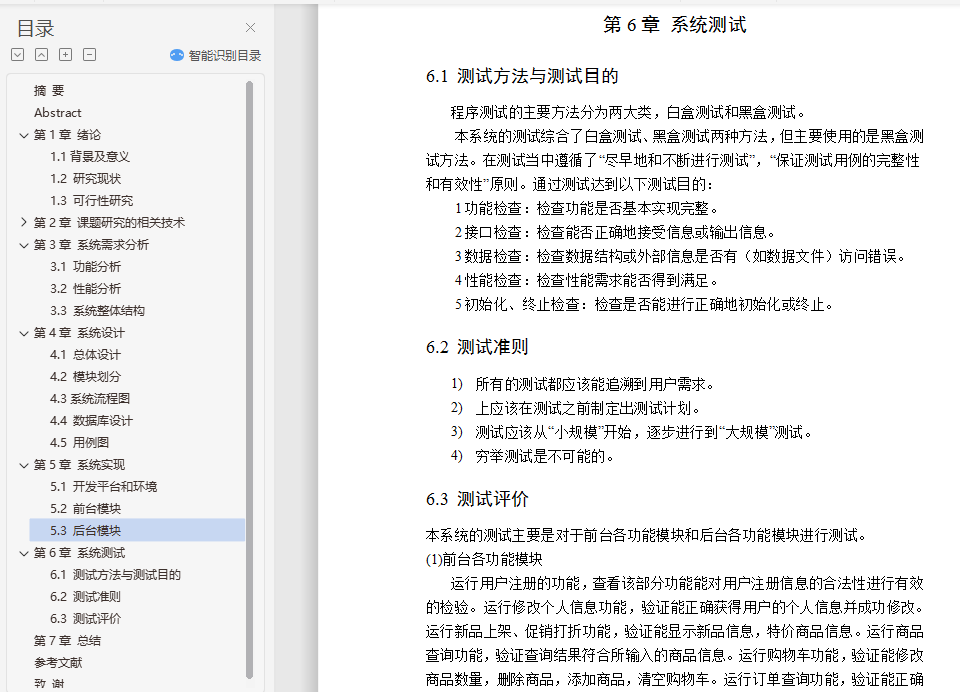Collapse the 第6章 系统测试 node
The image size is (960, 692).
24,554
